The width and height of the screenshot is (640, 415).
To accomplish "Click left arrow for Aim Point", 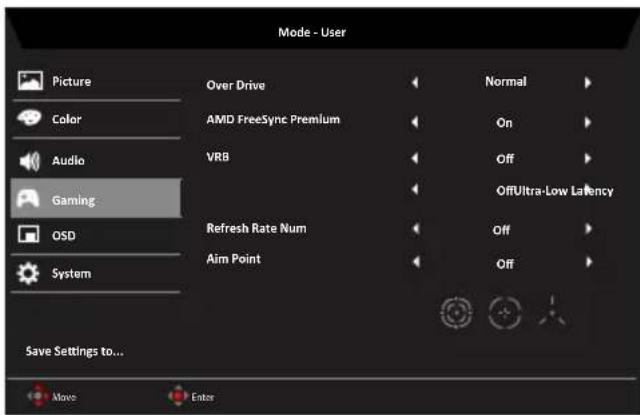I will coord(416,262).
